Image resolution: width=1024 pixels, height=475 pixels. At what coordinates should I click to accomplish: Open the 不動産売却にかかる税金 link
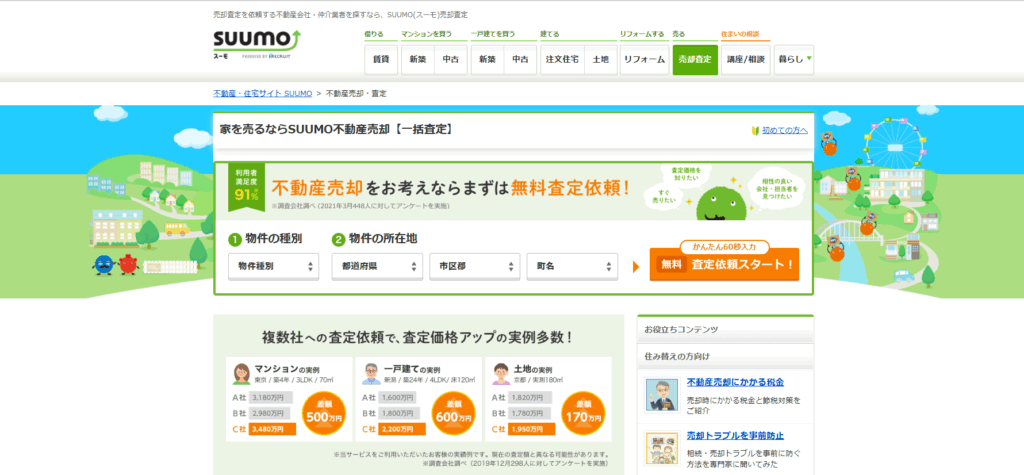point(735,382)
